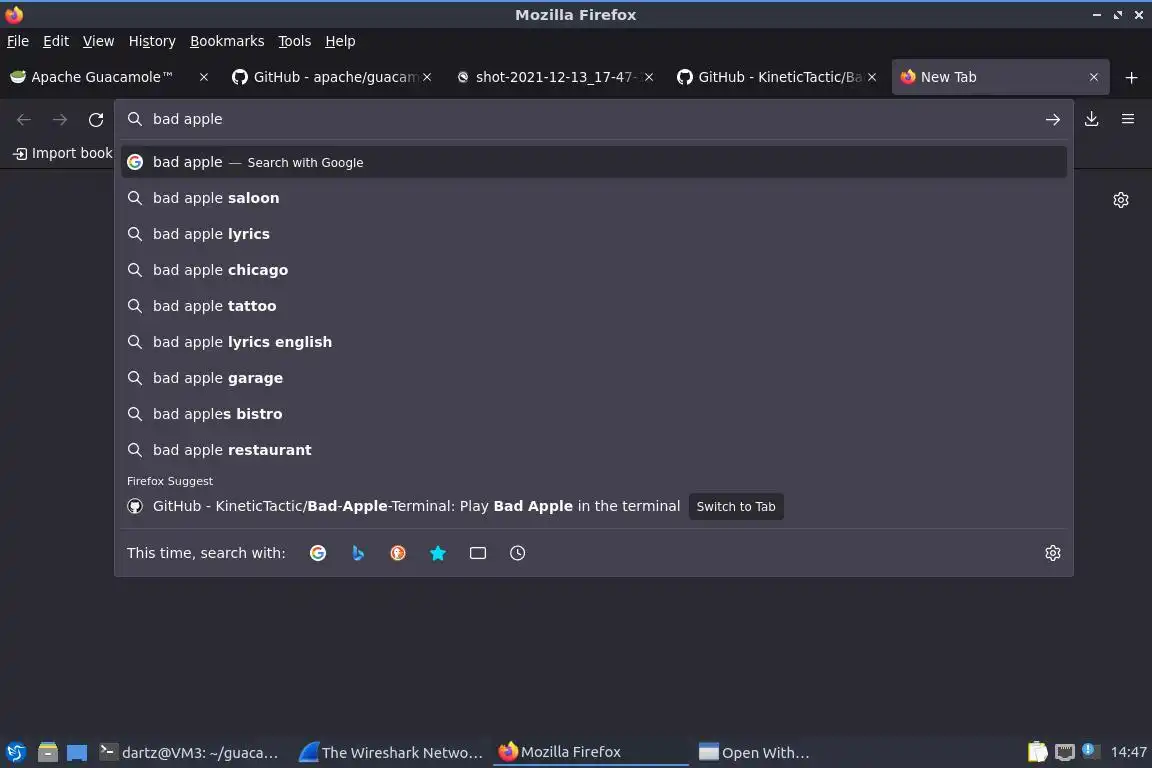This screenshot has height=768, width=1152.
Task: Search this time with Google icon
Action: (317, 553)
